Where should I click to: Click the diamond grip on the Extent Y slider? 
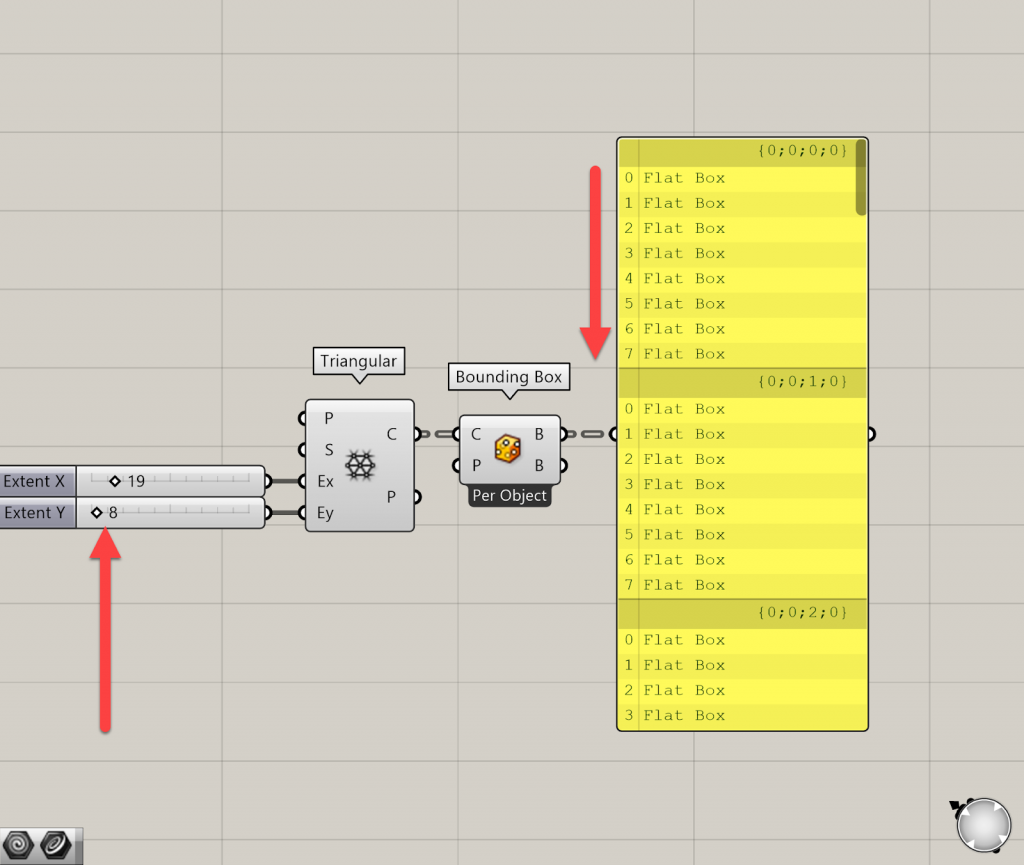pos(99,512)
